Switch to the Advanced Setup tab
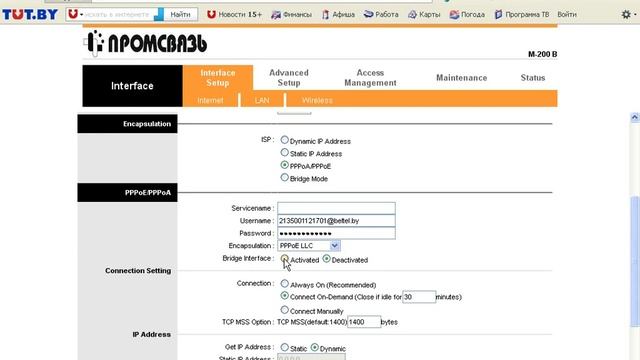 coord(289,78)
